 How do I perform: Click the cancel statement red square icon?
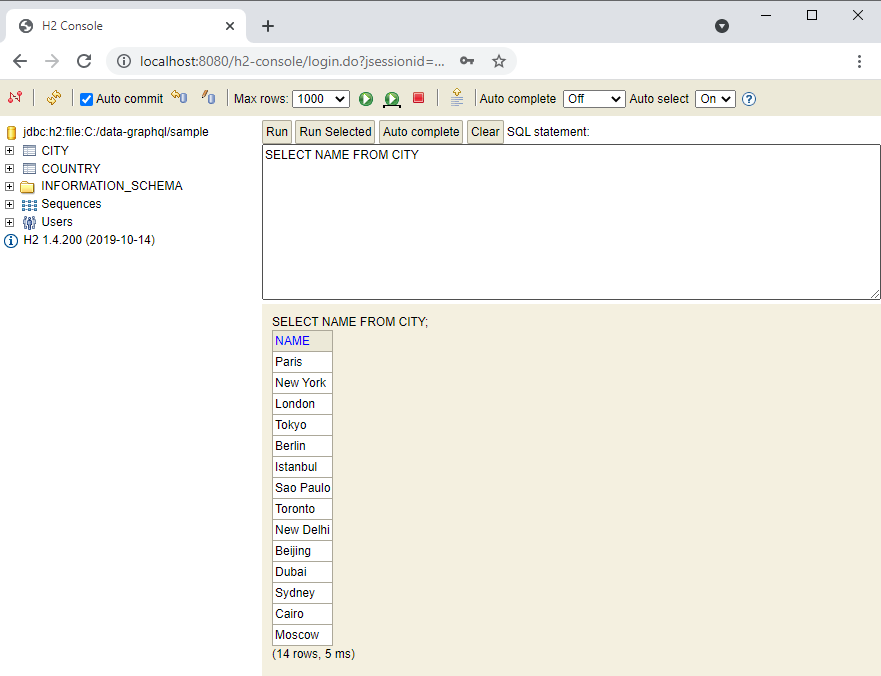pos(416,99)
